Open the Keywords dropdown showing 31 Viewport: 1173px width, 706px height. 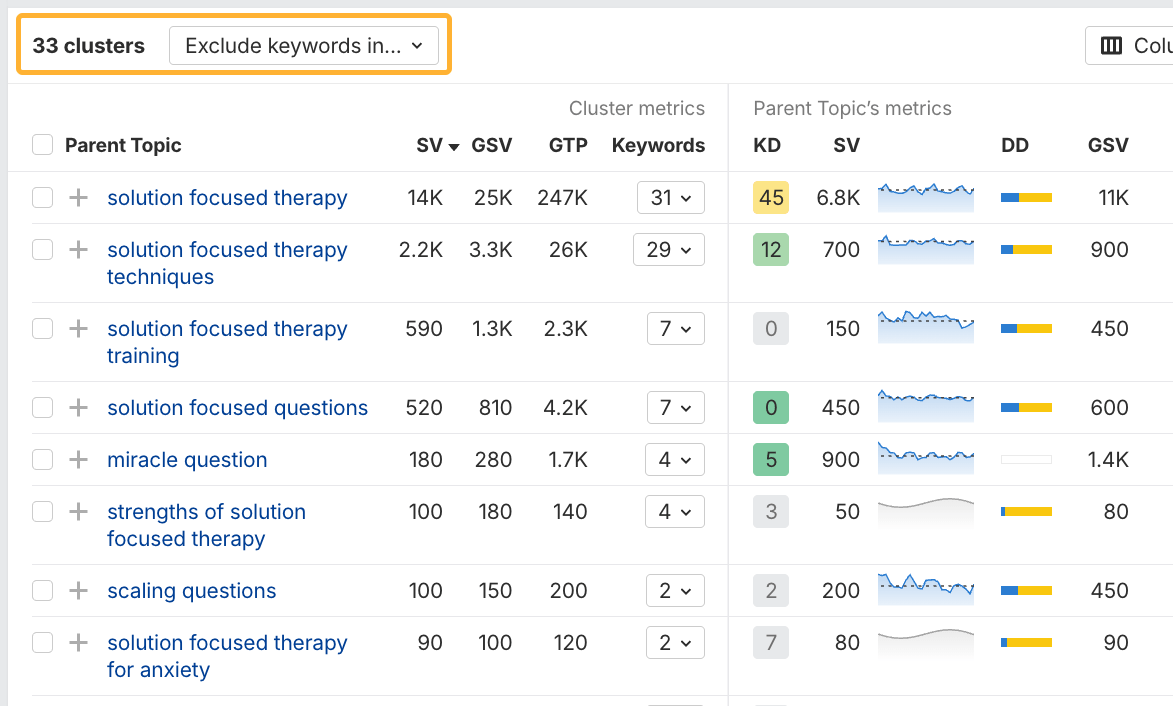point(670,197)
